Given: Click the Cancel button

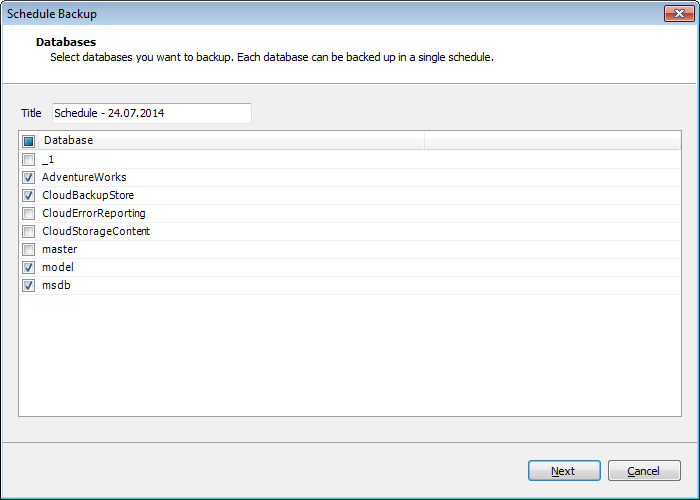Looking at the screenshot, I should 644,471.
